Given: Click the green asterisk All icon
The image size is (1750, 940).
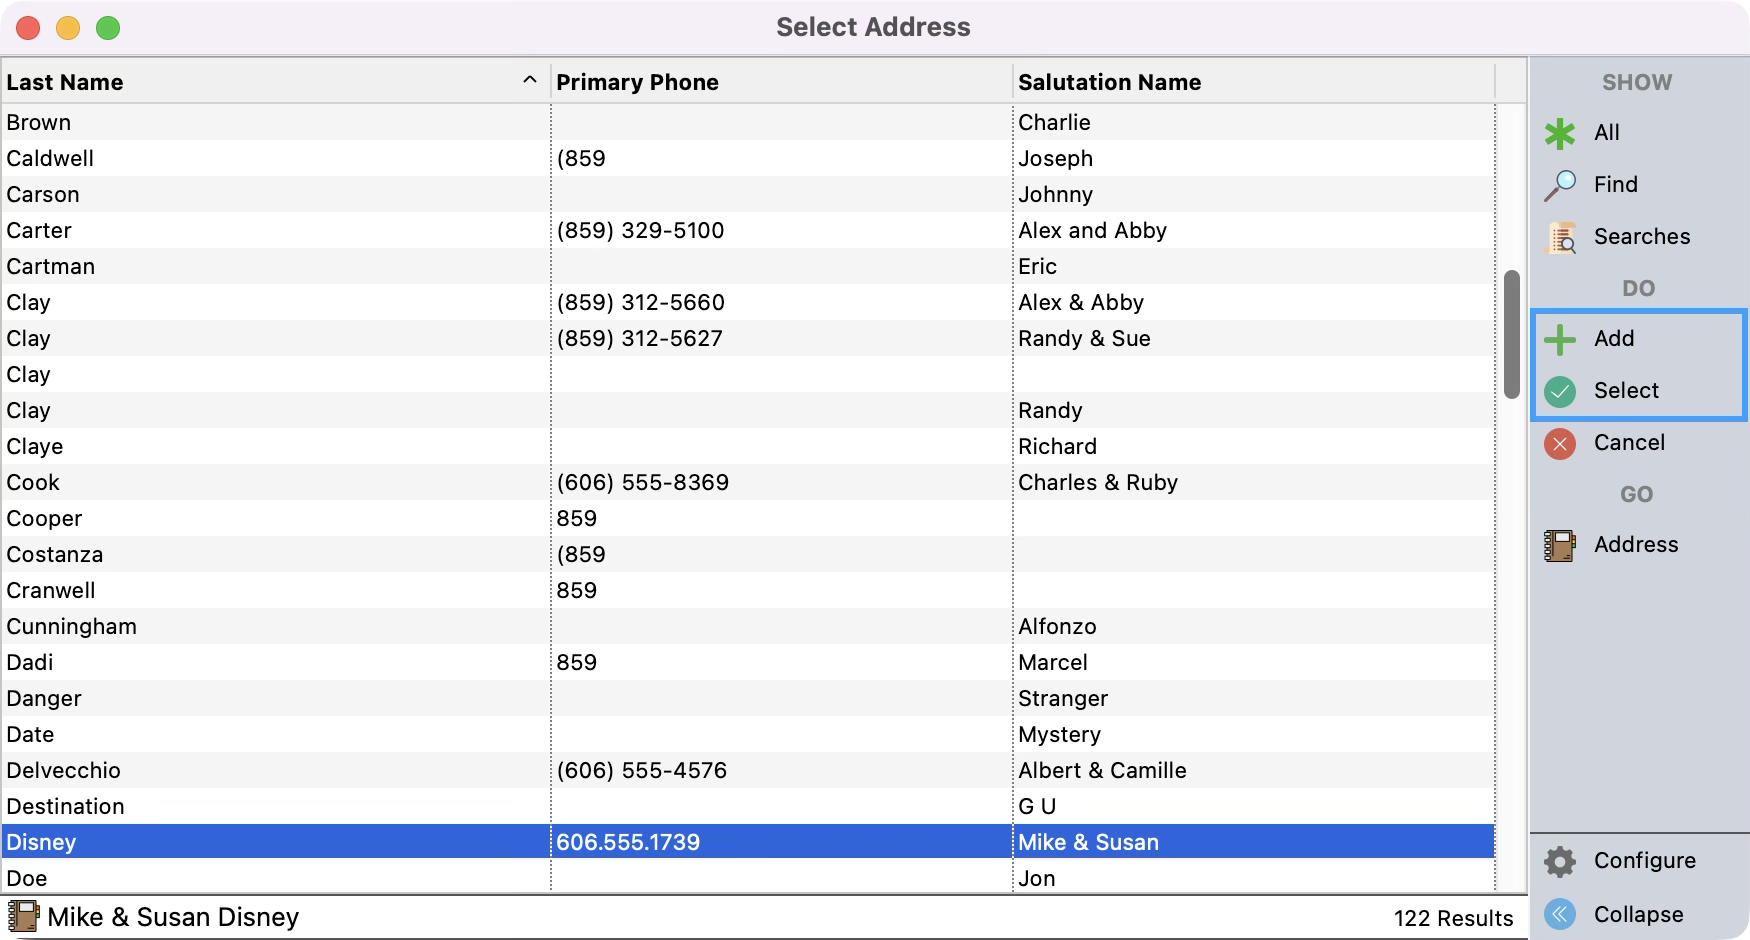Looking at the screenshot, I should click(1560, 133).
